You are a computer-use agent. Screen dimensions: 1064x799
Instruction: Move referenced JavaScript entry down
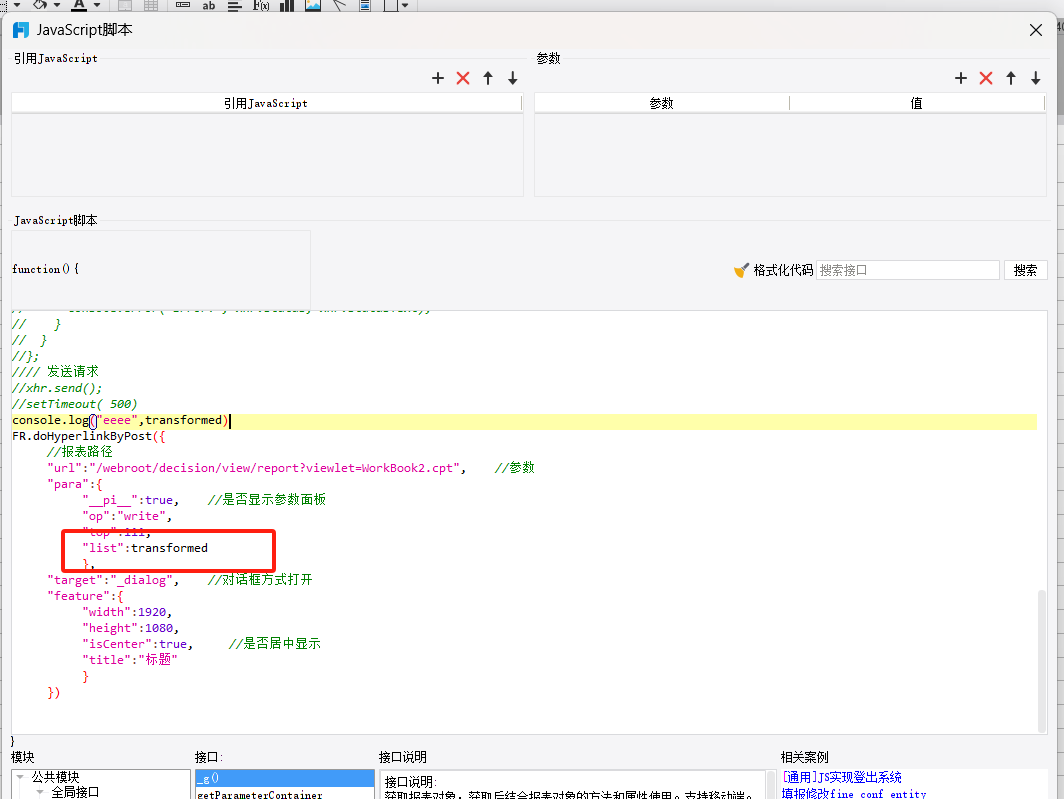tap(513, 78)
